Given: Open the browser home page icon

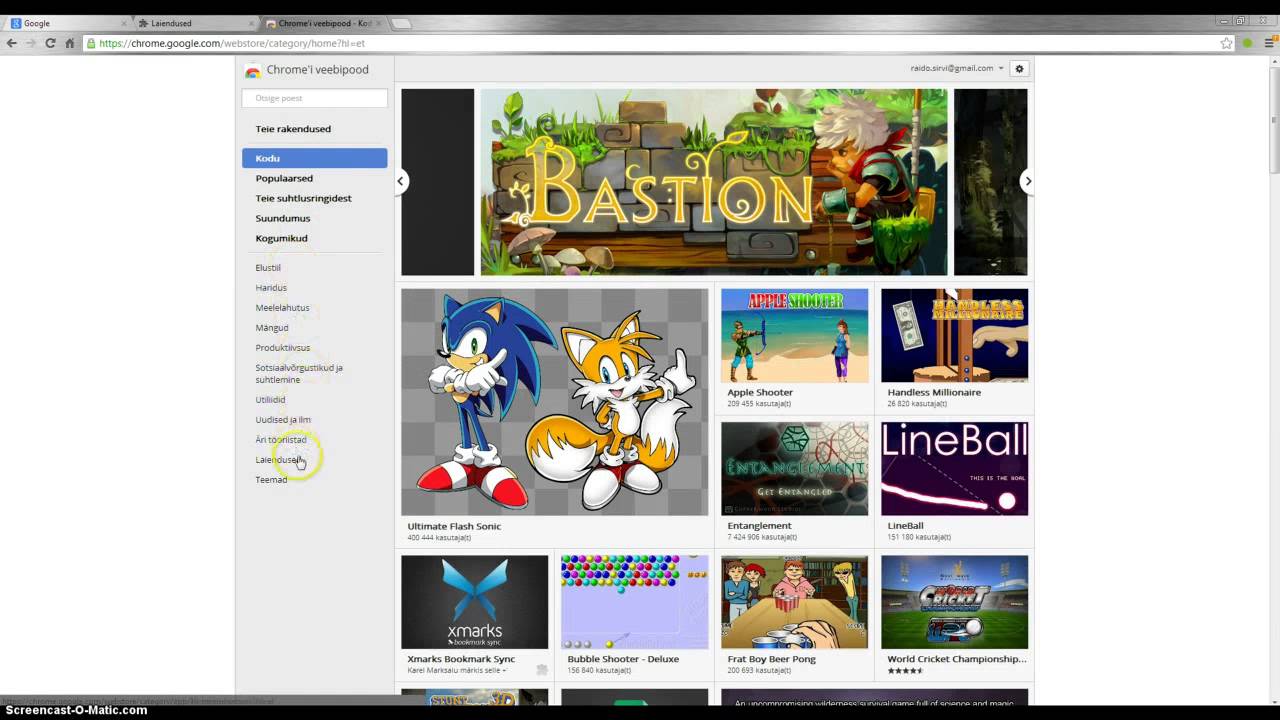Looking at the screenshot, I should tap(69, 43).
